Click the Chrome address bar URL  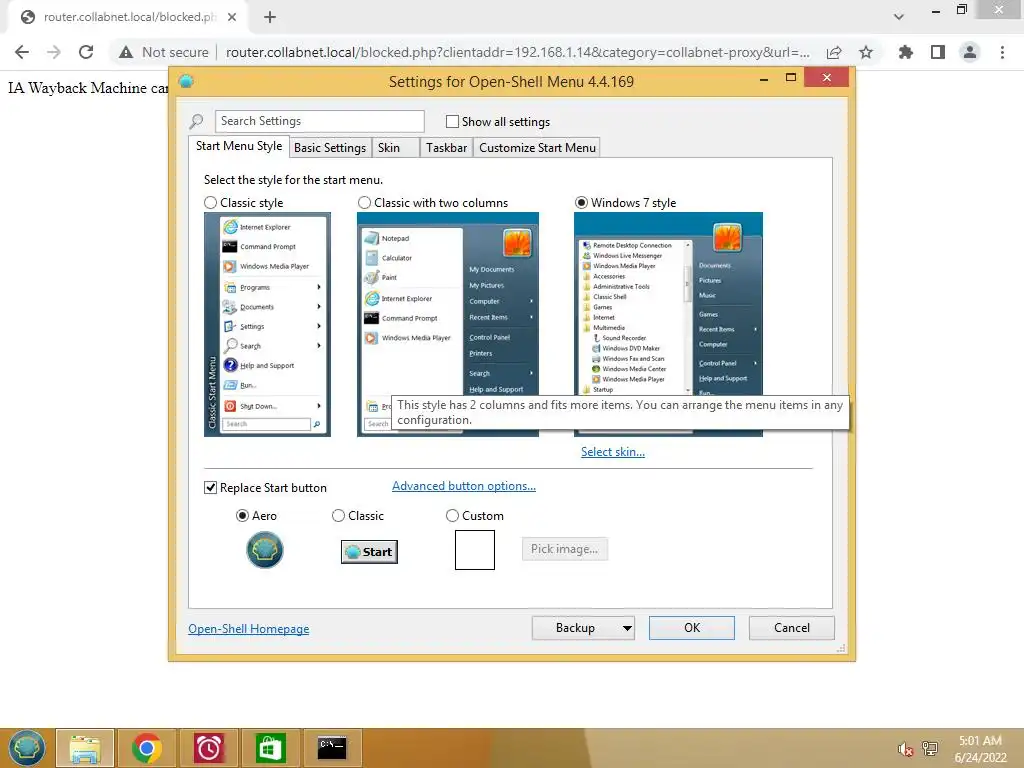point(517,52)
